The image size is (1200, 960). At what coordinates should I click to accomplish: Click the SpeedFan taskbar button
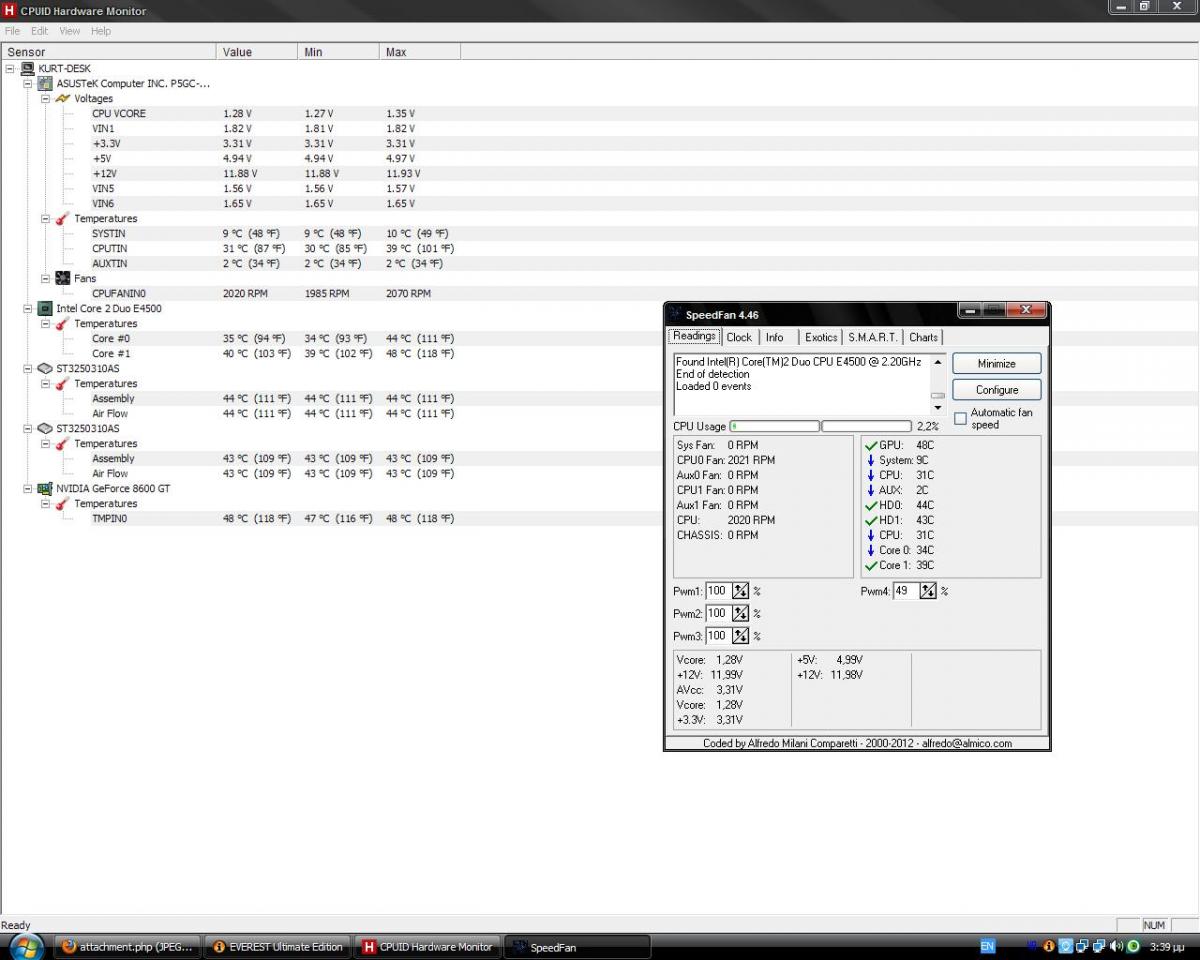point(577,946)
